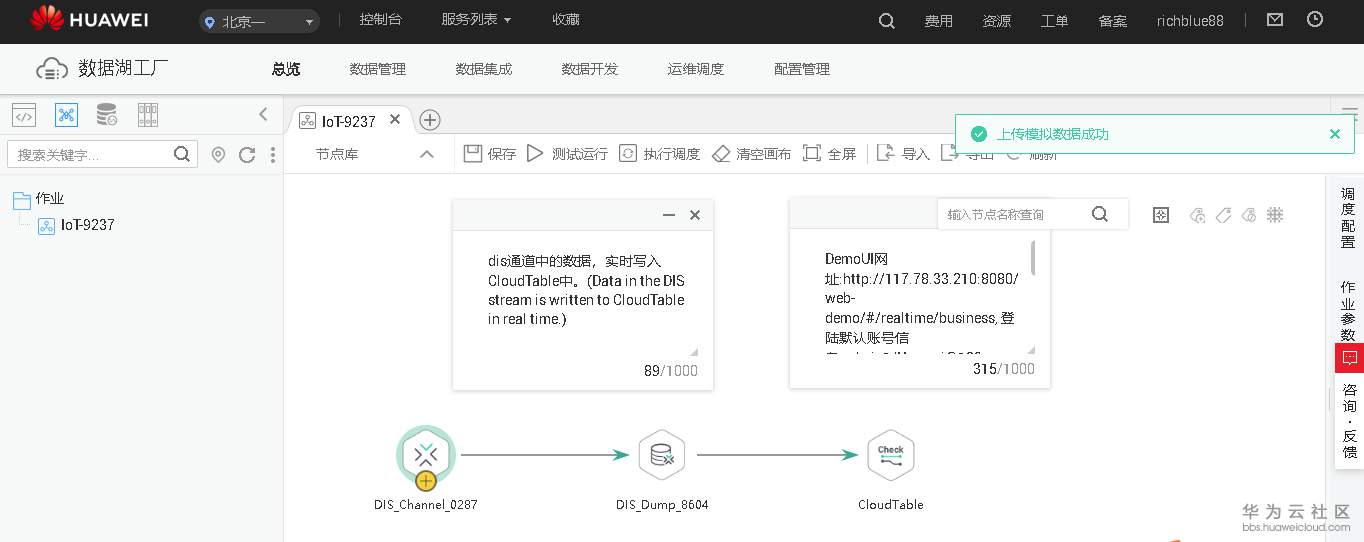Click the grid layout icon on canvas

1275,215
